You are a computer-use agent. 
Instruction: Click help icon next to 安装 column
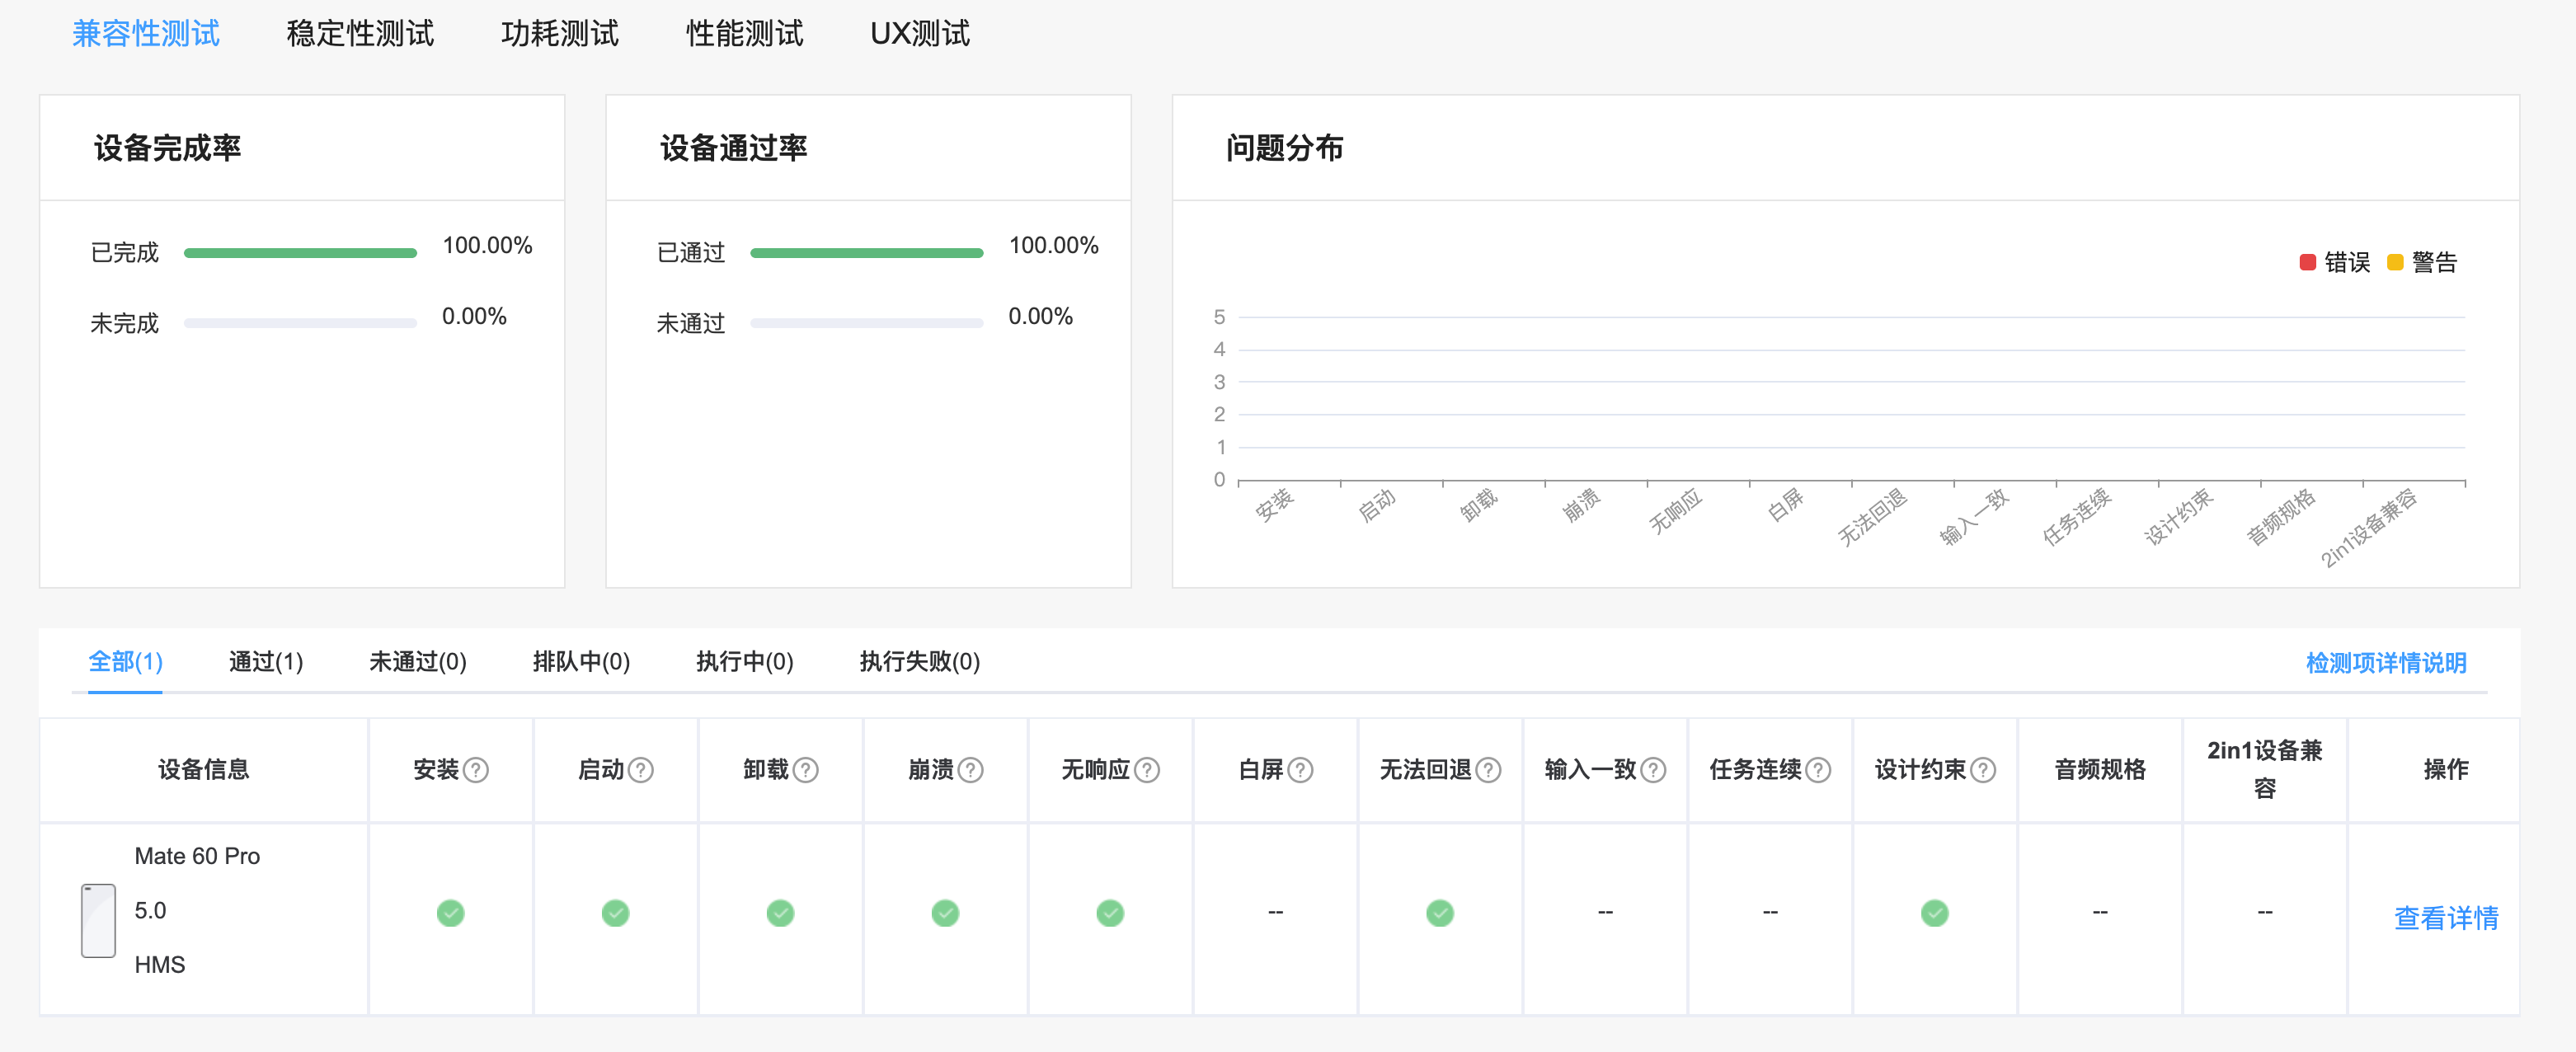476,769
